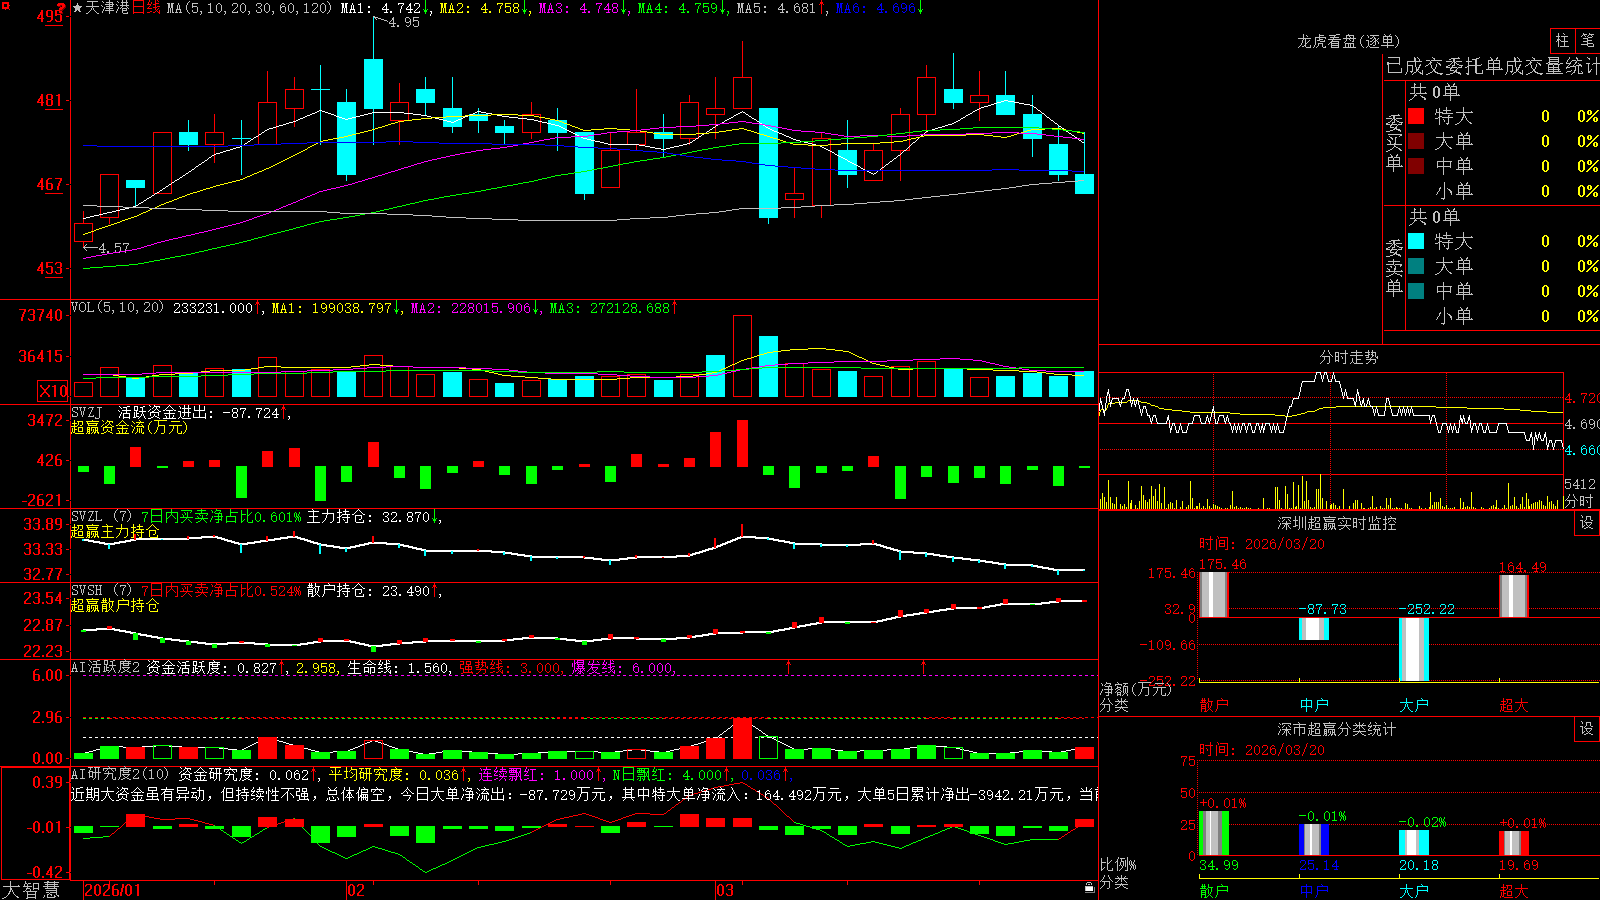Click the 天津港 stock name
Viewport: 1600px width, 900px height.
(108, 8)
